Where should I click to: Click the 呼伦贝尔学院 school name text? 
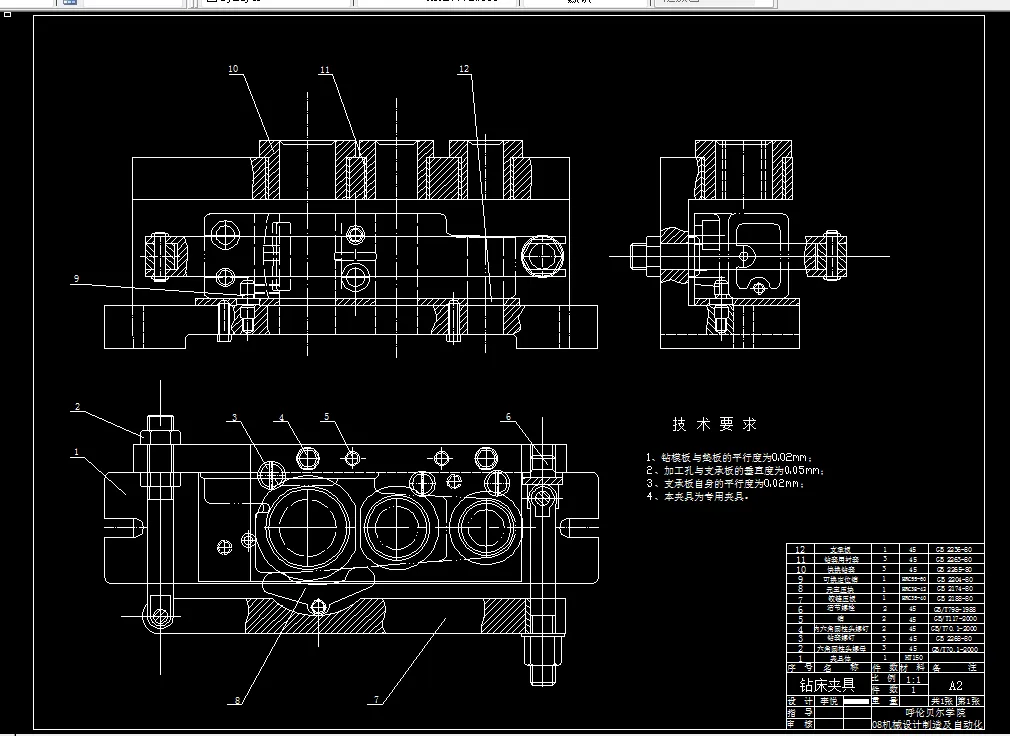(935, 713)
